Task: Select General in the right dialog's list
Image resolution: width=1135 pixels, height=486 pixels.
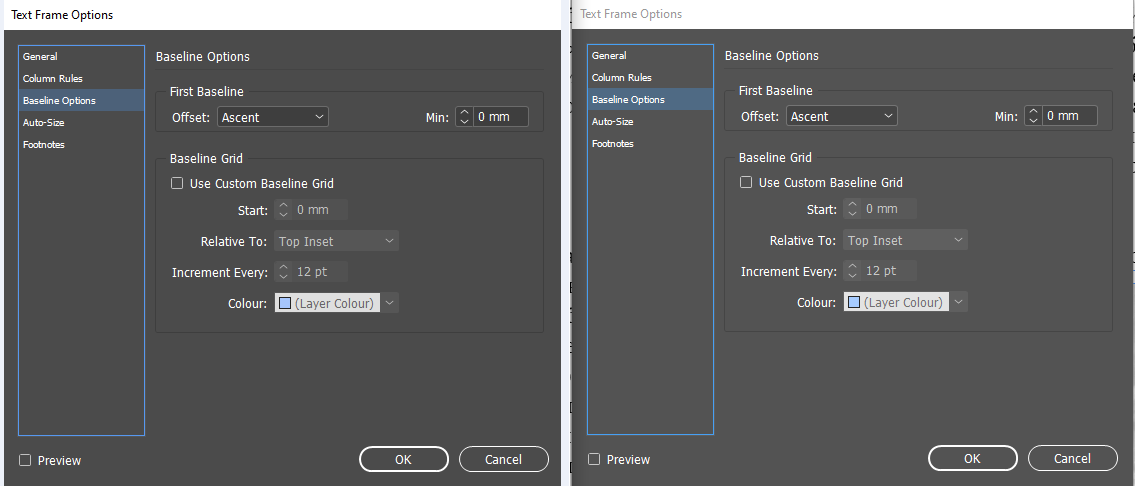Action: coord(609,55)
